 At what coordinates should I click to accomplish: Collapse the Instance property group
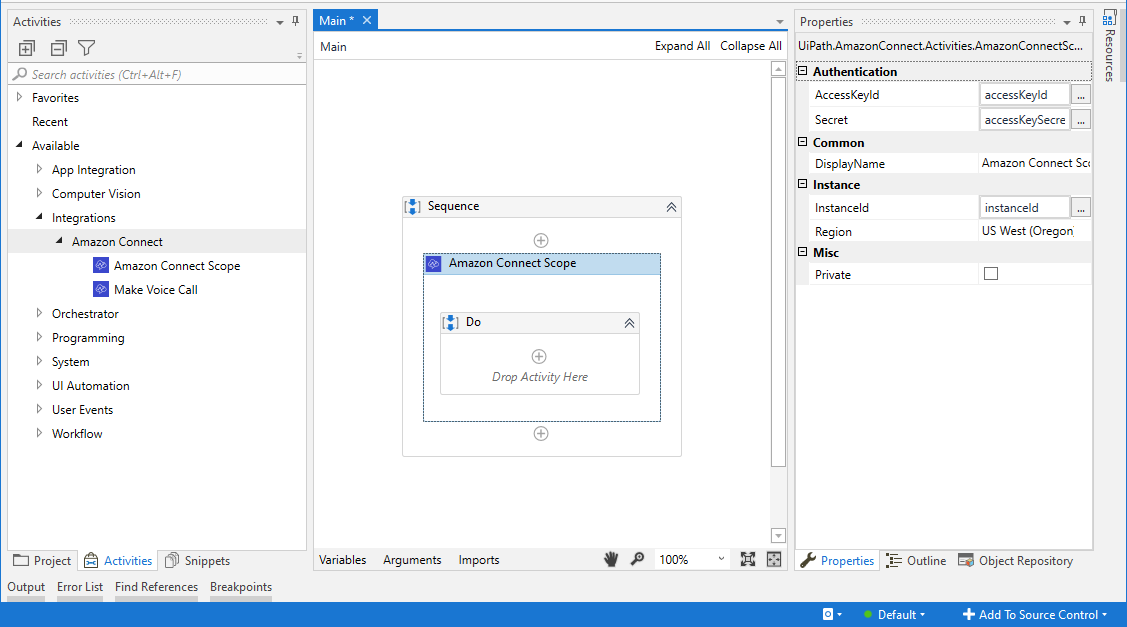803,184
